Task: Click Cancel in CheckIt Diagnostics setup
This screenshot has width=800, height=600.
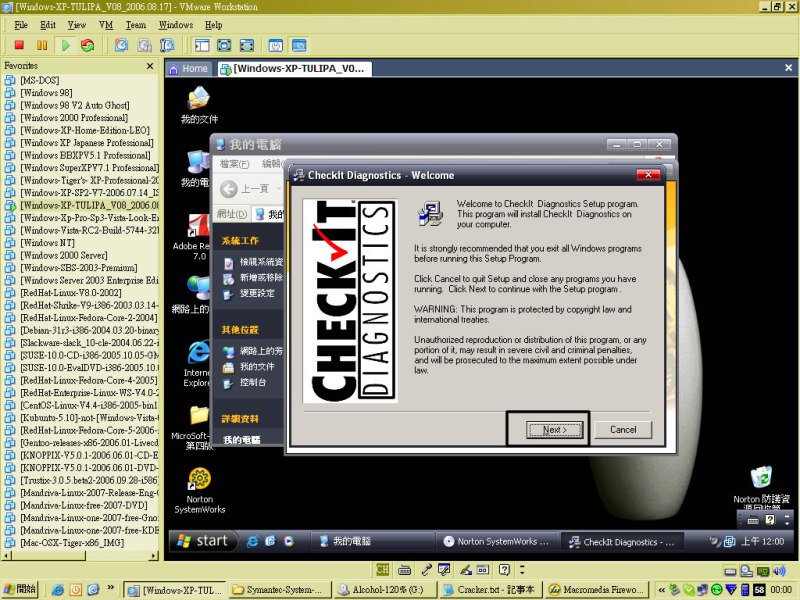Action: tap(623, 430)
